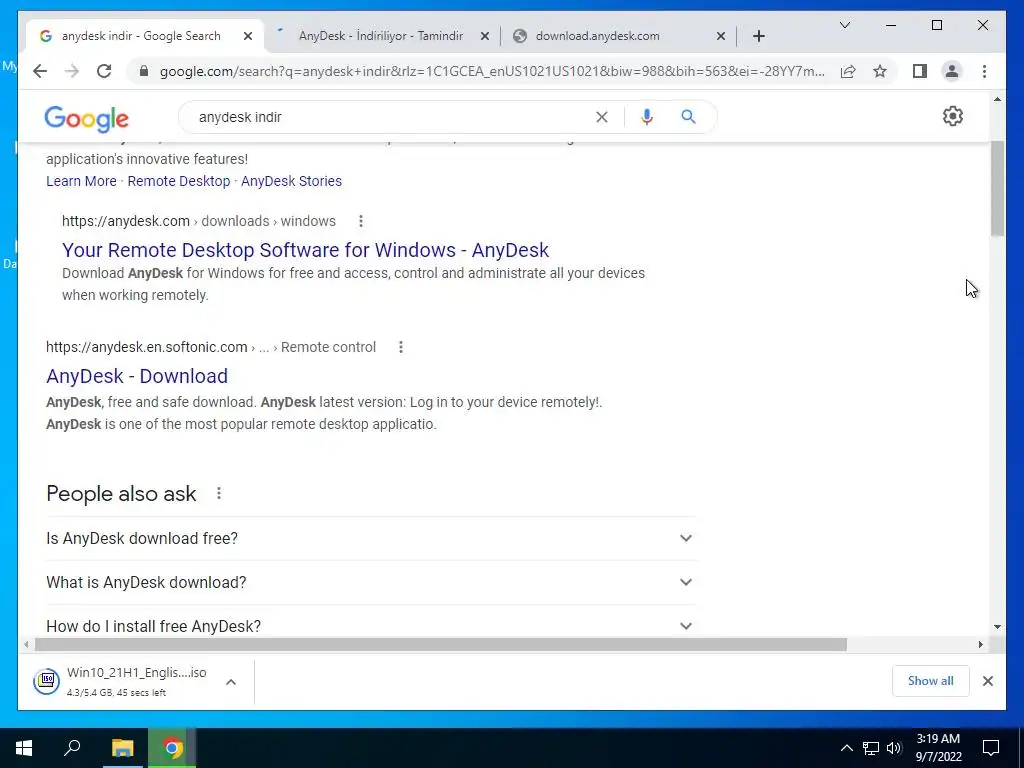1024x768 pixels.
Task: Open the notification center icon
Action: pos(991,748)
